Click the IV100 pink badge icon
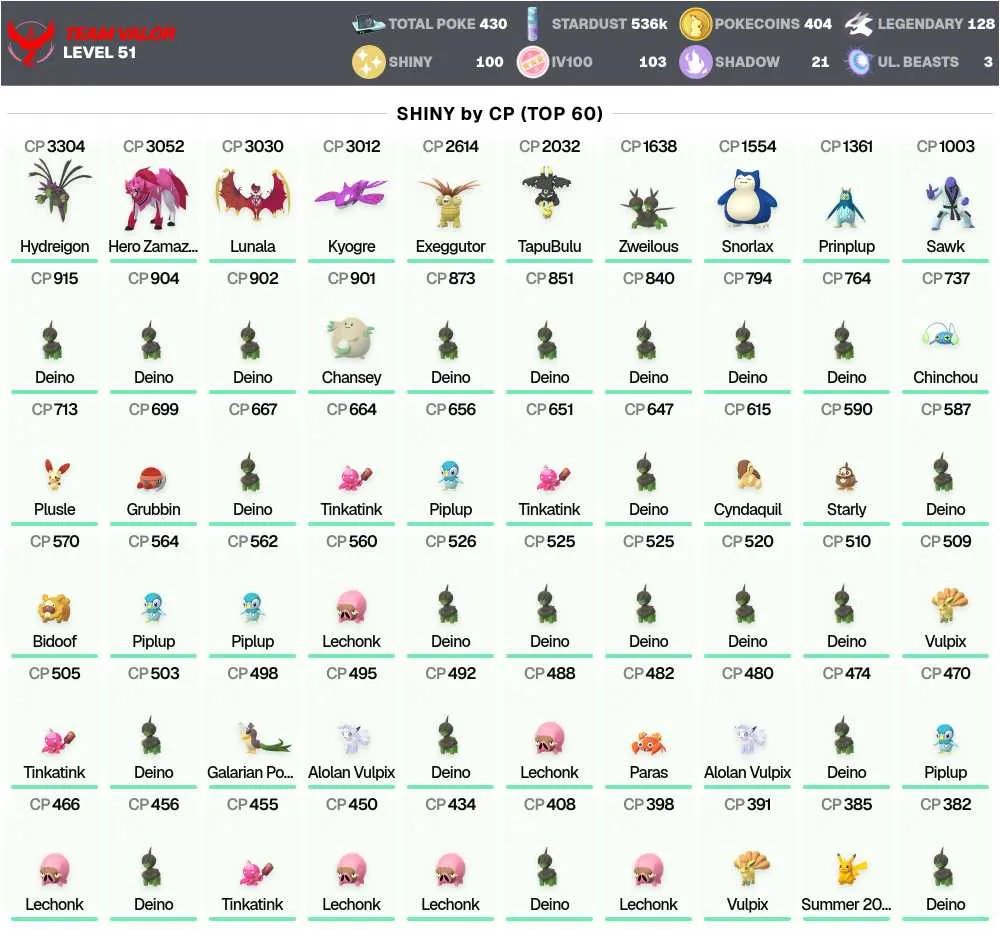This screenshot has width=1000, height=930. pyautogui.click(x=533, y=62)
